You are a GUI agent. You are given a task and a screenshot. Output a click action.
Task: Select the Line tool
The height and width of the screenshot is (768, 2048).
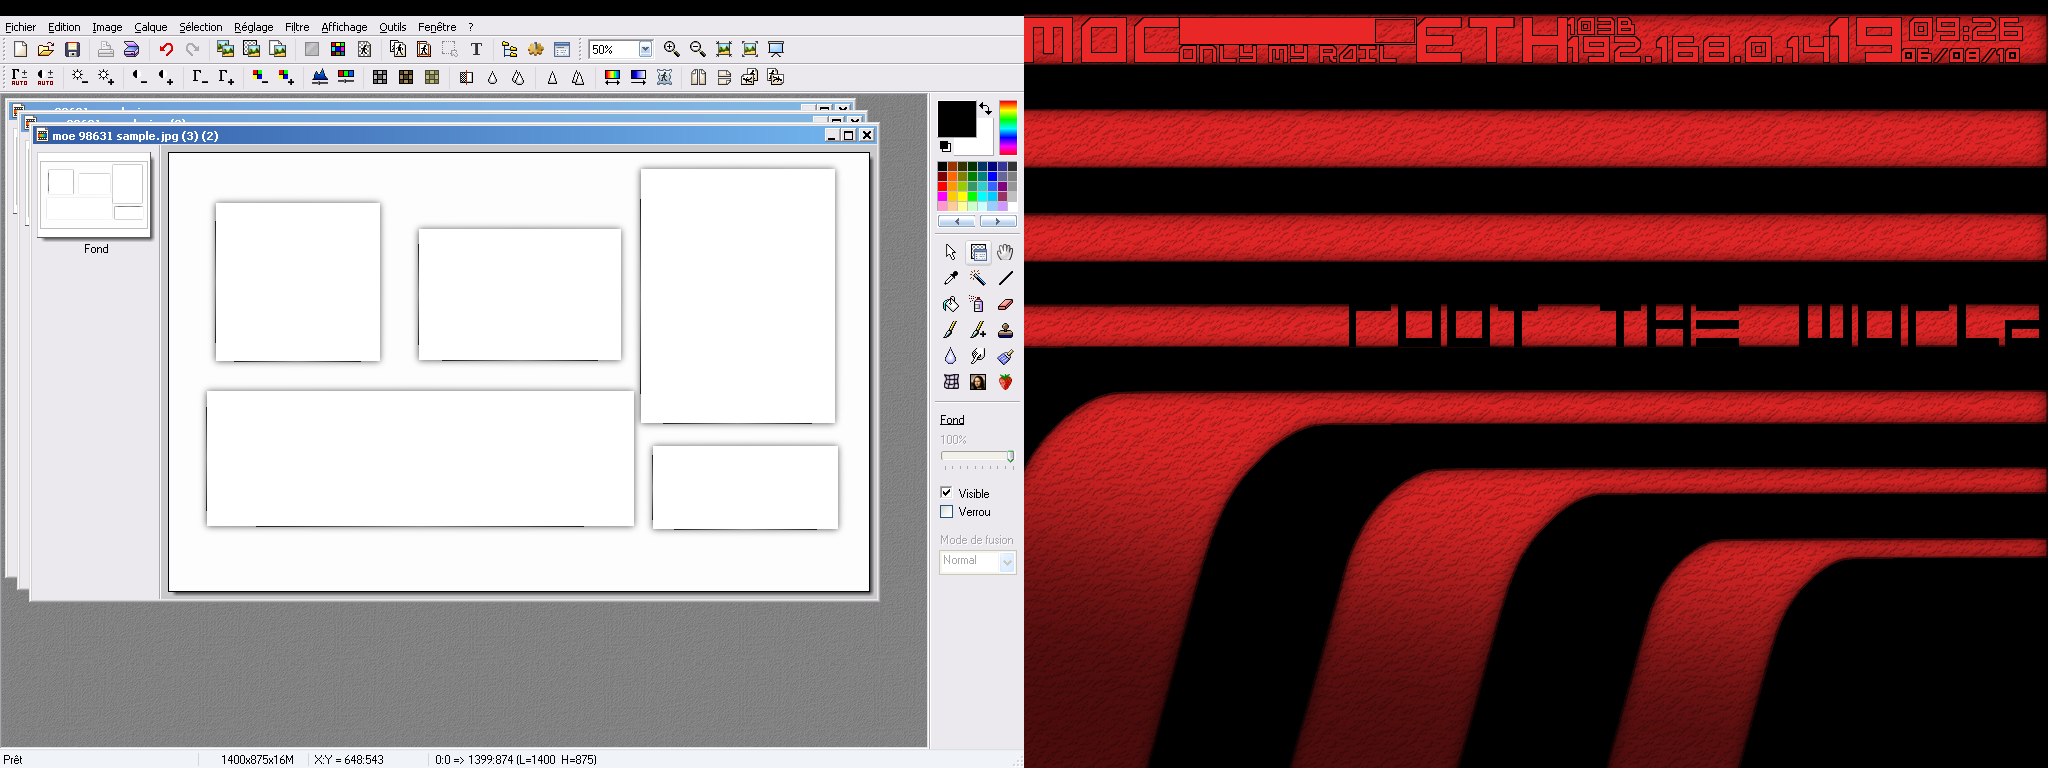click(x=1005, y=278)
